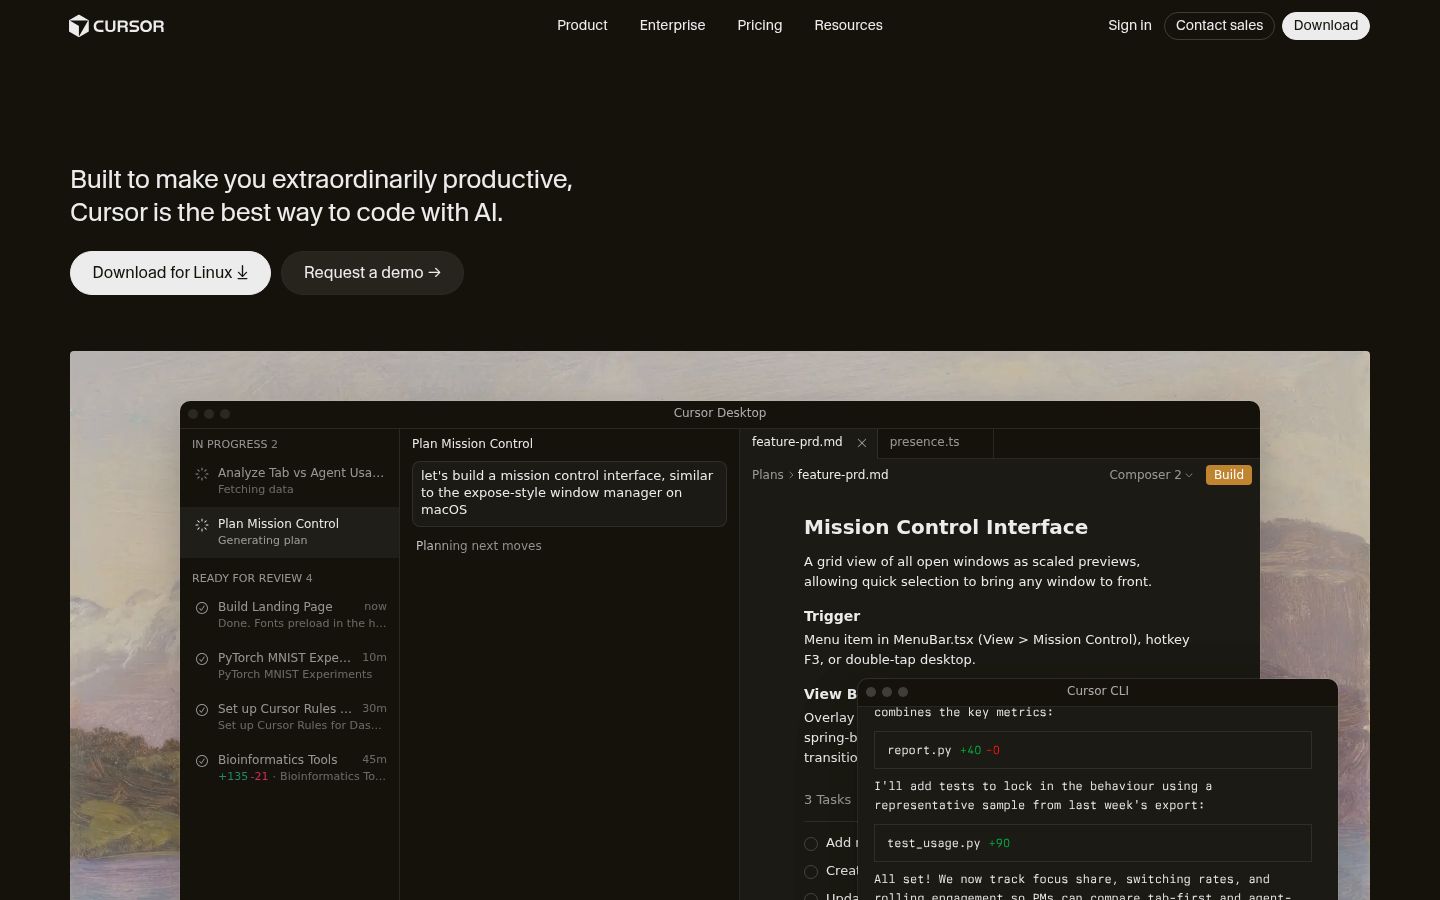Go to the Pricing page
This screenshot has height=900, width=1440.
pos(760,25)
